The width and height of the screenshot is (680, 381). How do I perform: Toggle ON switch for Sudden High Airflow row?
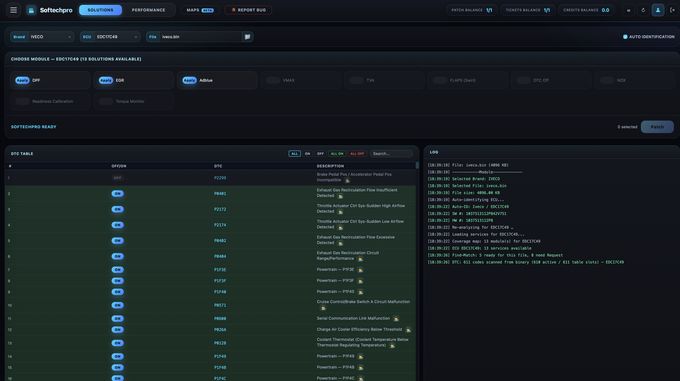[117, 209]
